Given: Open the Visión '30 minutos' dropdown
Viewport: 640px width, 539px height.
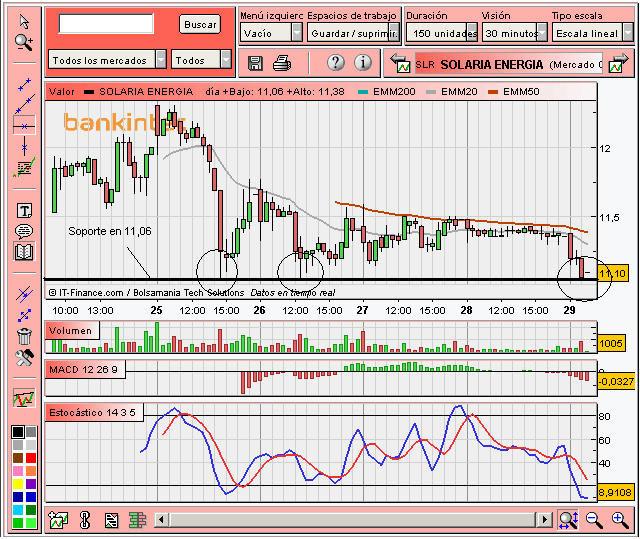Looking at the screenshot, I should pos(515,33).
